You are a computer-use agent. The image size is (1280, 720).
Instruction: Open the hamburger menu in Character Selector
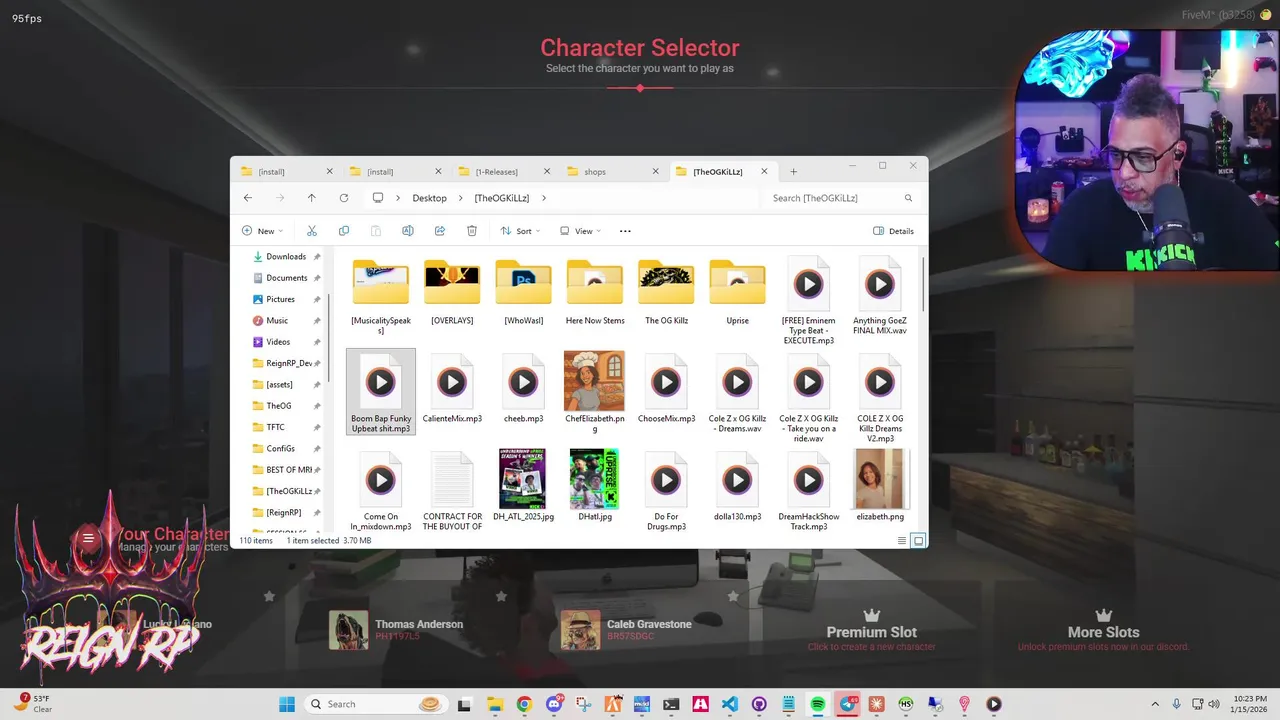[88, 538]
